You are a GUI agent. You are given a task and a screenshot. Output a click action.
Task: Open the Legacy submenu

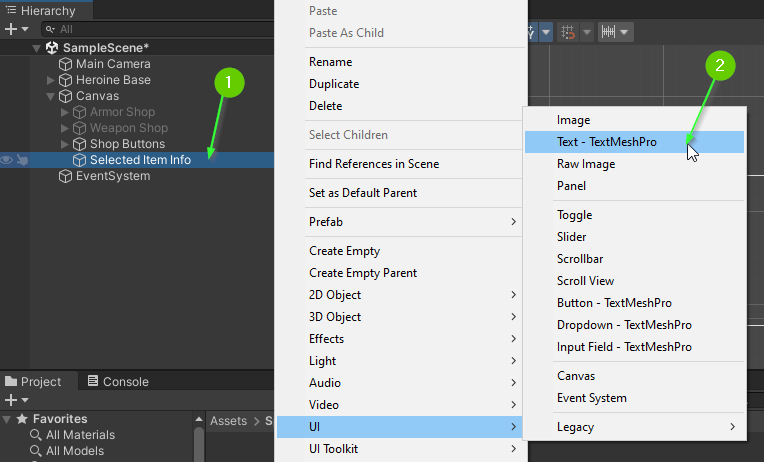[634, 427]
